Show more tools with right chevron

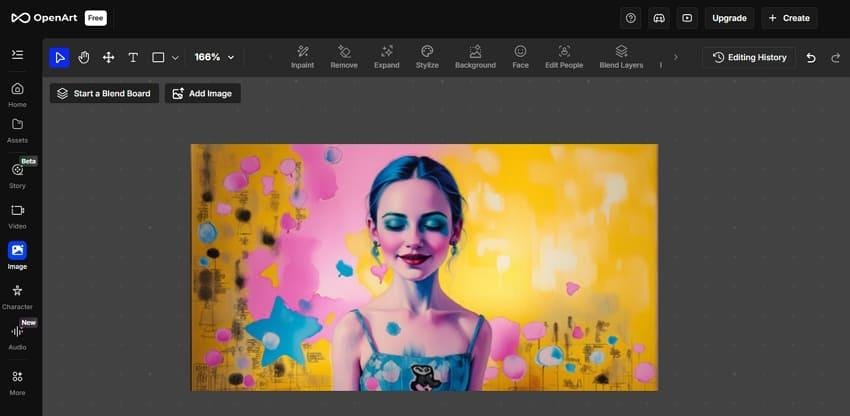[675, 57]
